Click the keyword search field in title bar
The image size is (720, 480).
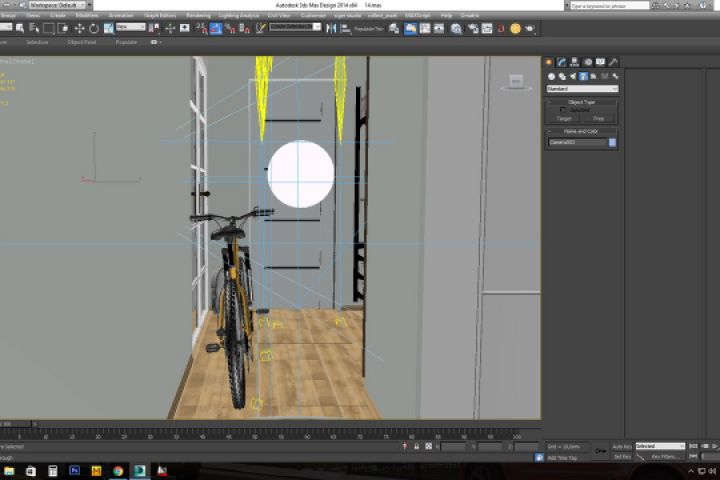coord(610,6)
